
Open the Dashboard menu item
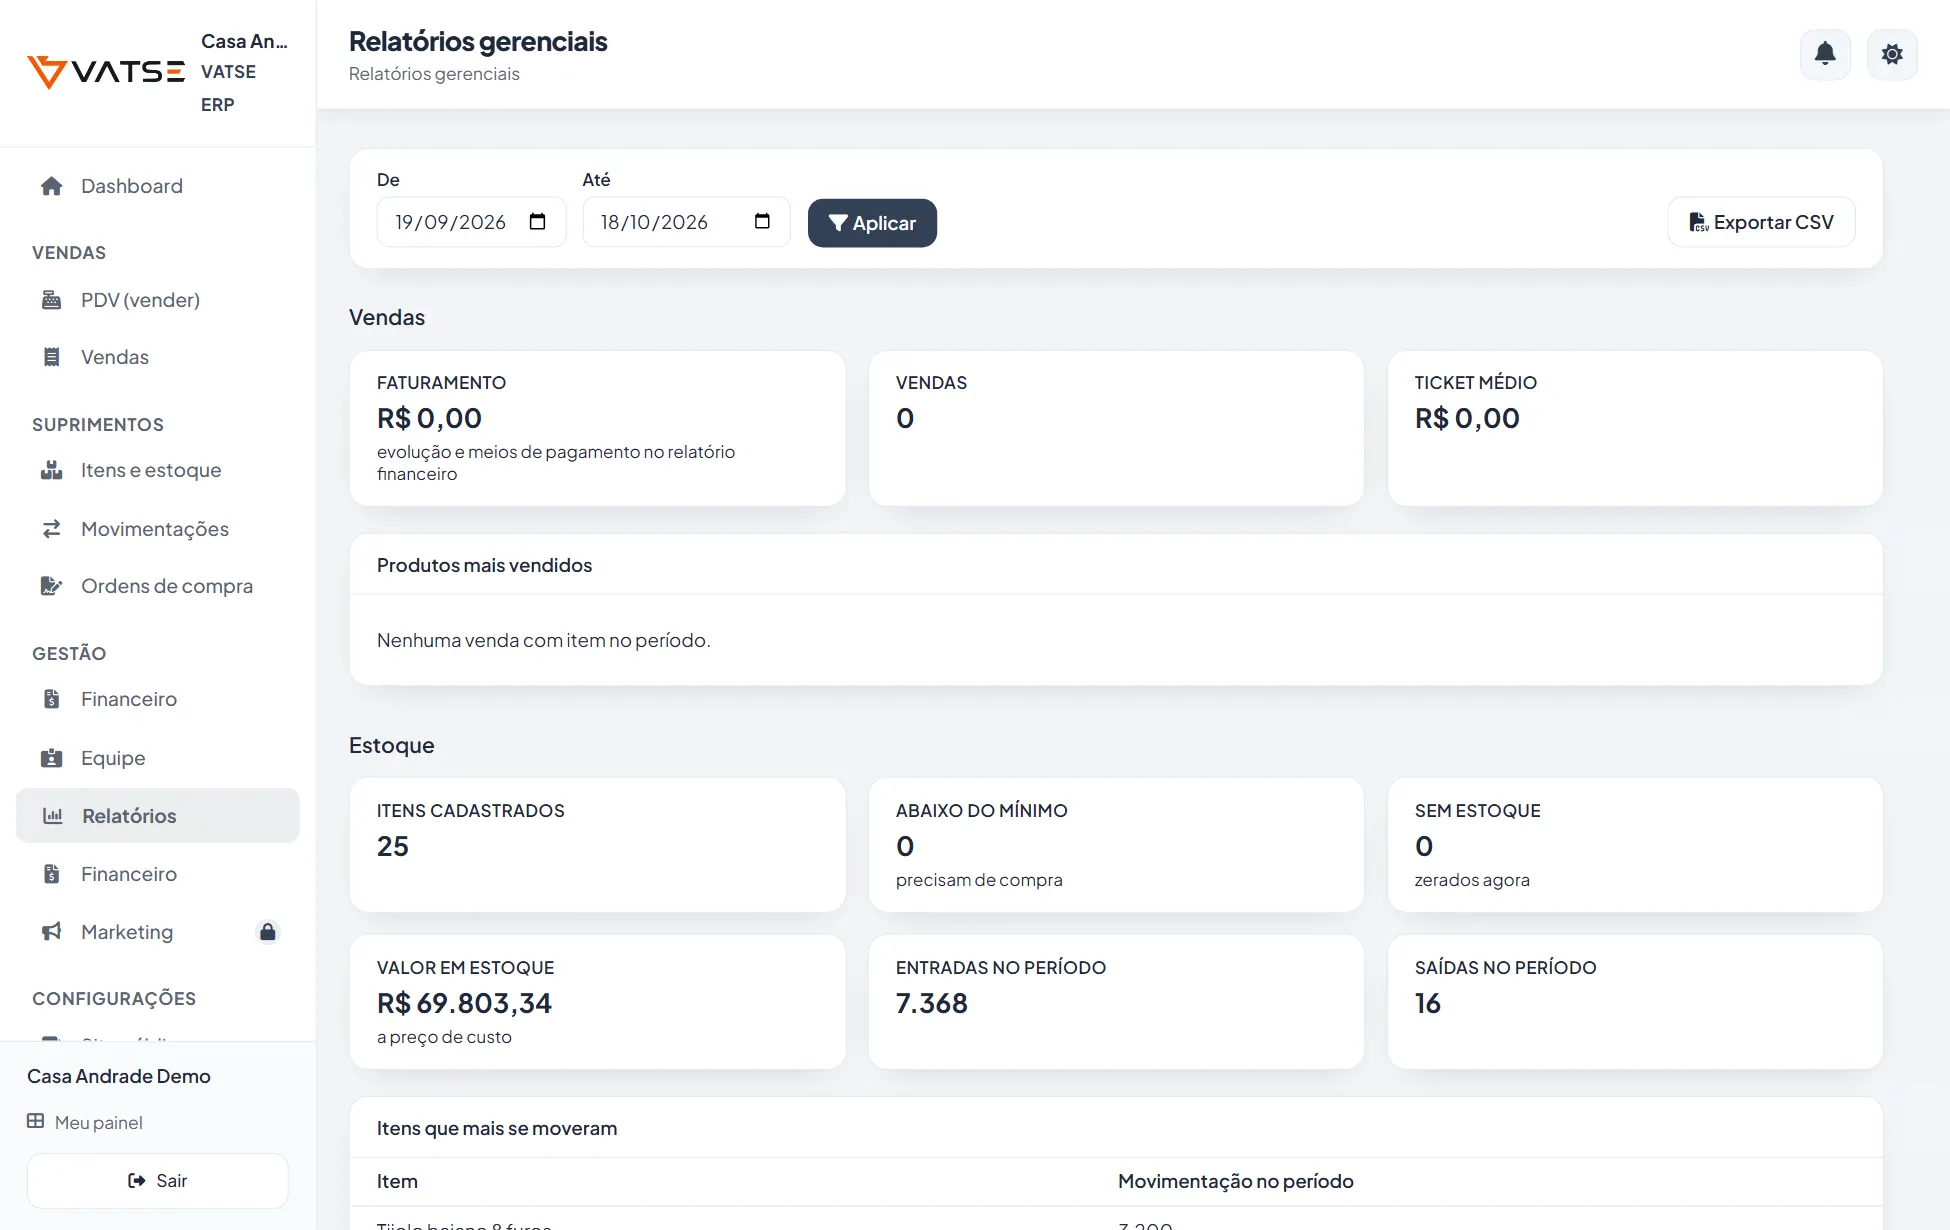pos(158,186)
